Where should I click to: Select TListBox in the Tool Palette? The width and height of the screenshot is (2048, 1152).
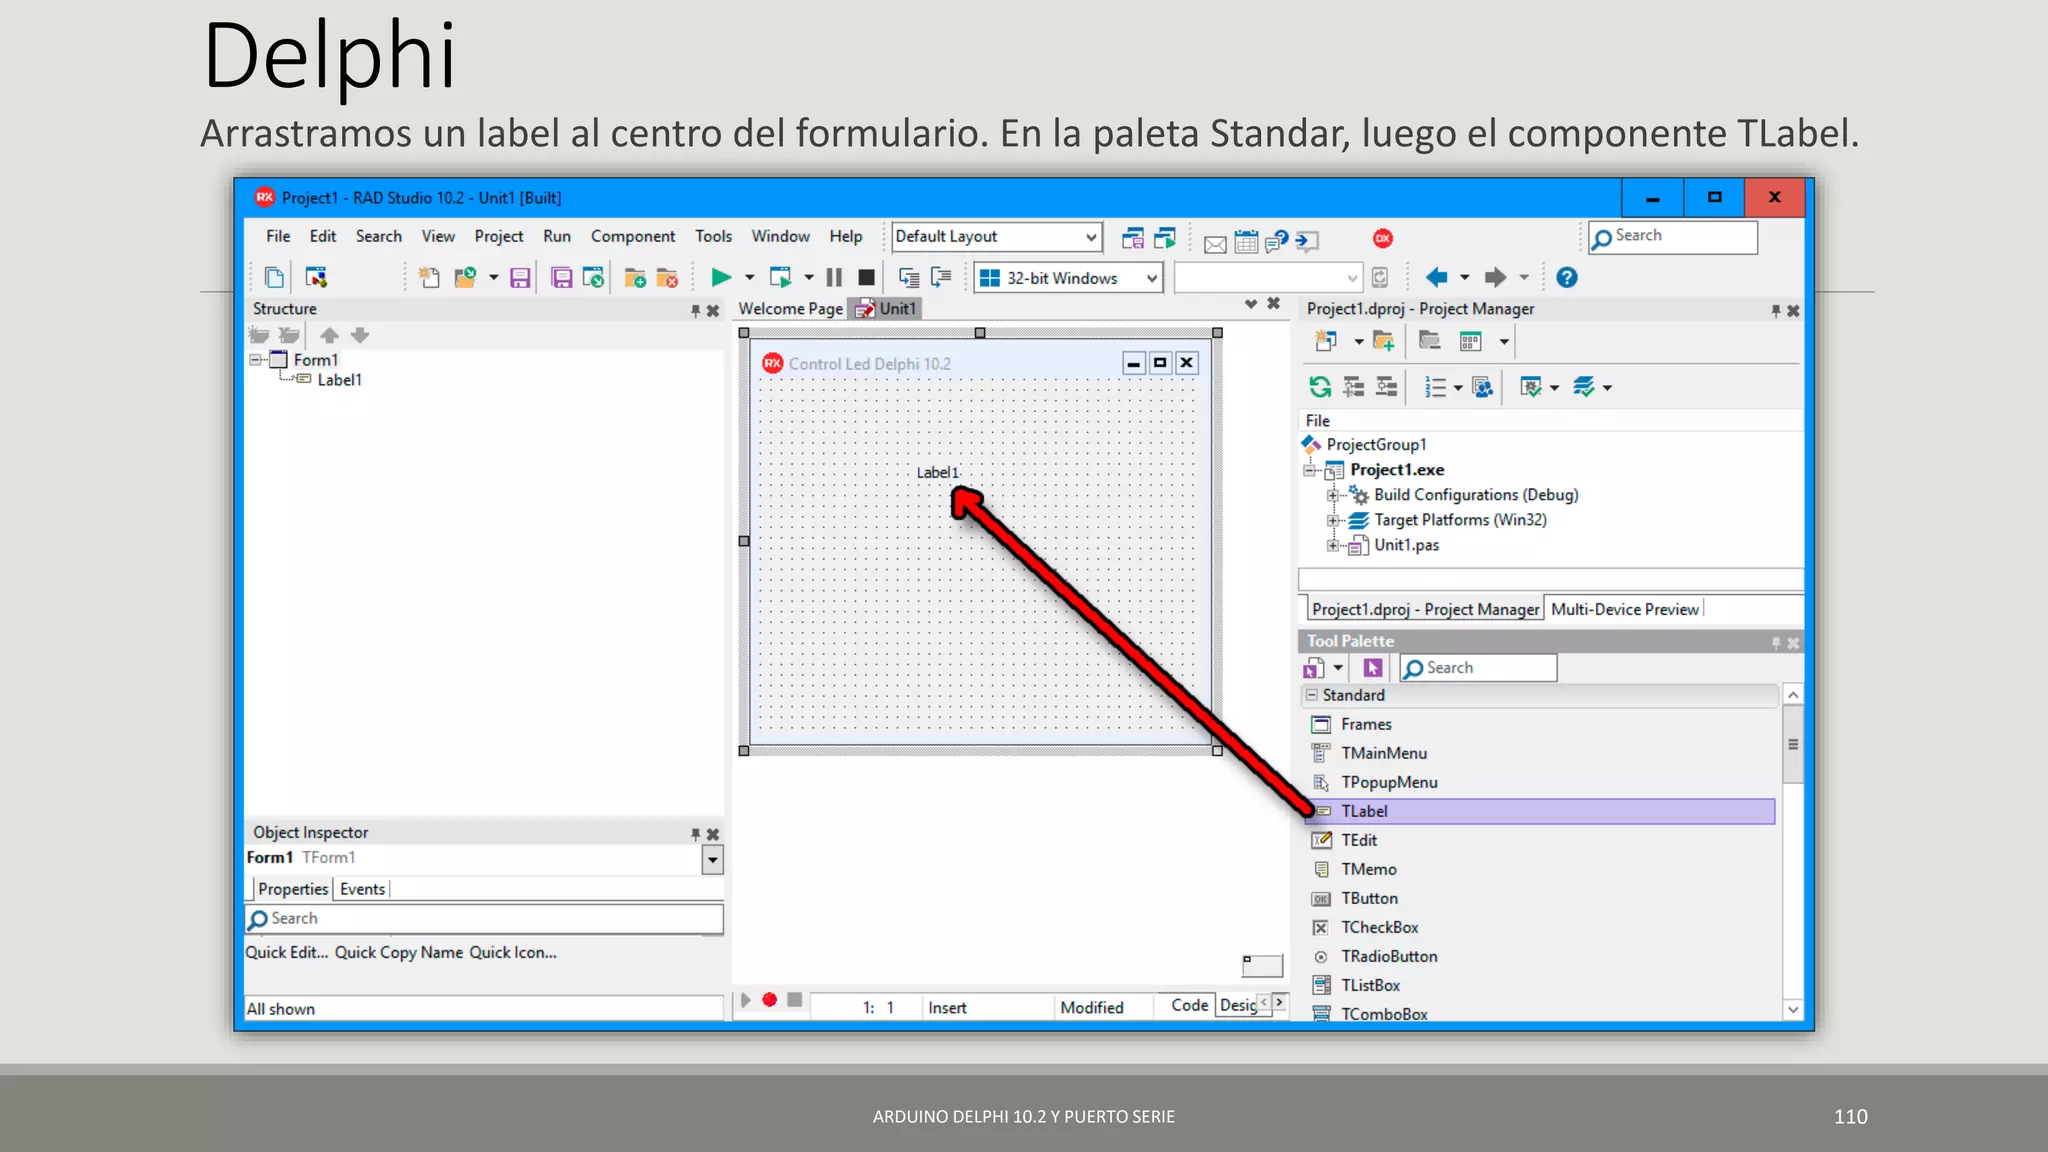[1370, 985]
